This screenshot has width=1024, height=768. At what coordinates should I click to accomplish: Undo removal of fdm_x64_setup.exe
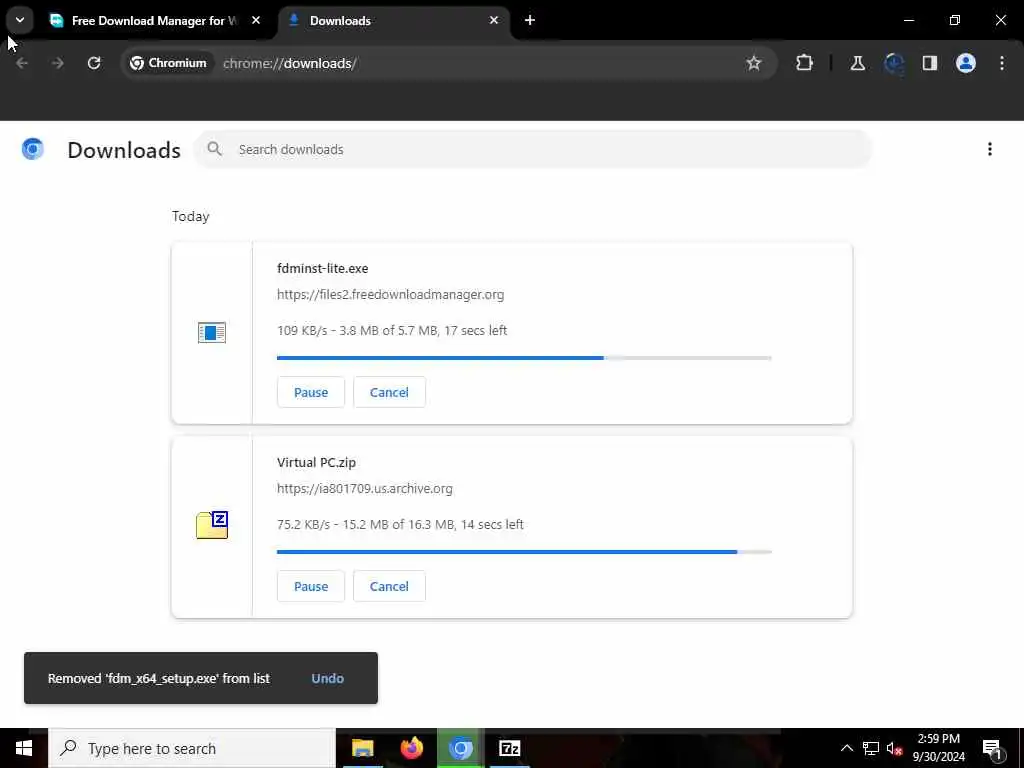coord(328,679)
